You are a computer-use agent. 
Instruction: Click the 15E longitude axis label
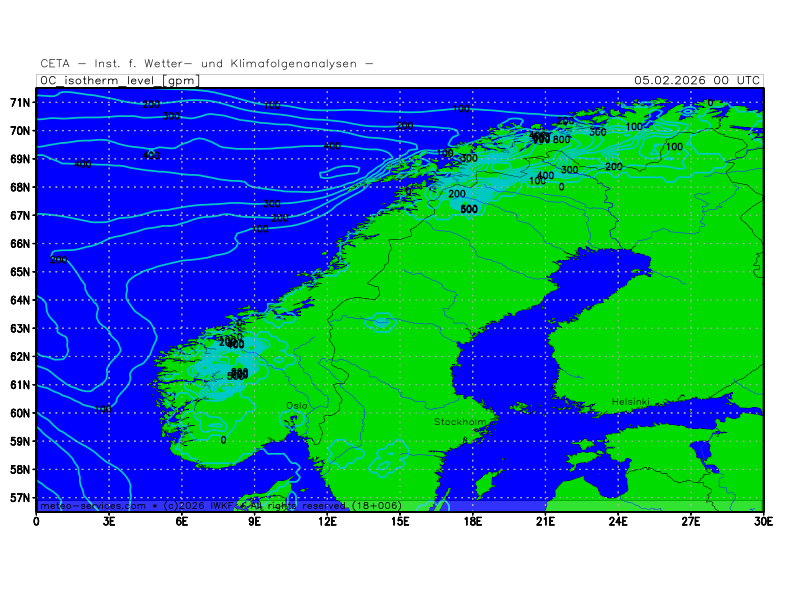[400, 520]
